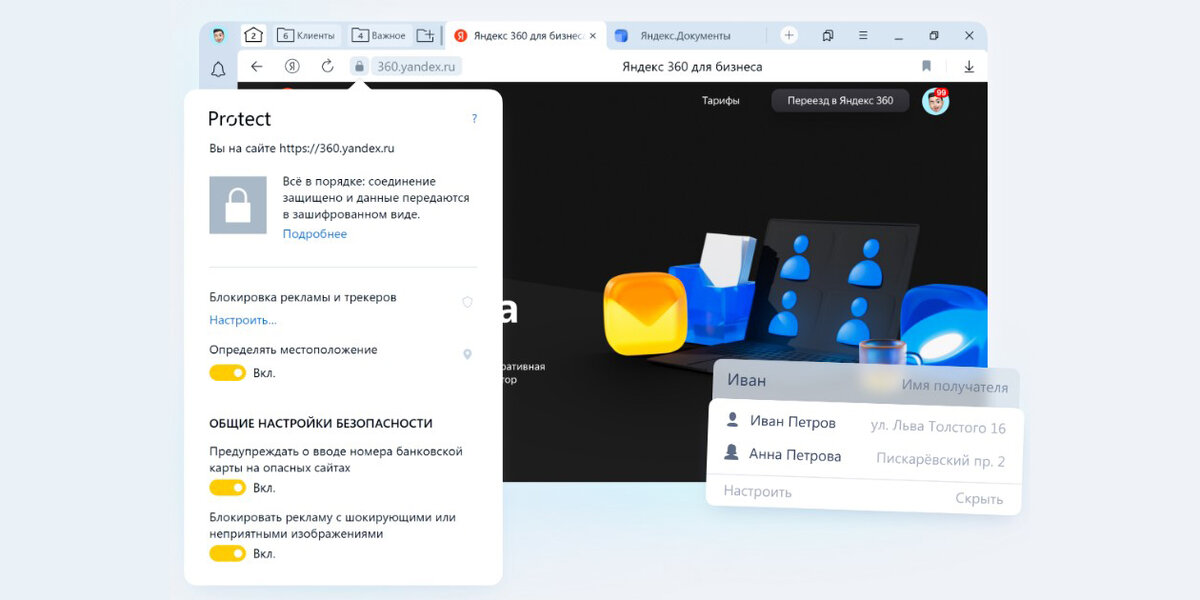This screenshot has width=1200, height=600.
Task: Click the ул. Льва Толстого 16 address
Action: [x=938, y=427]
